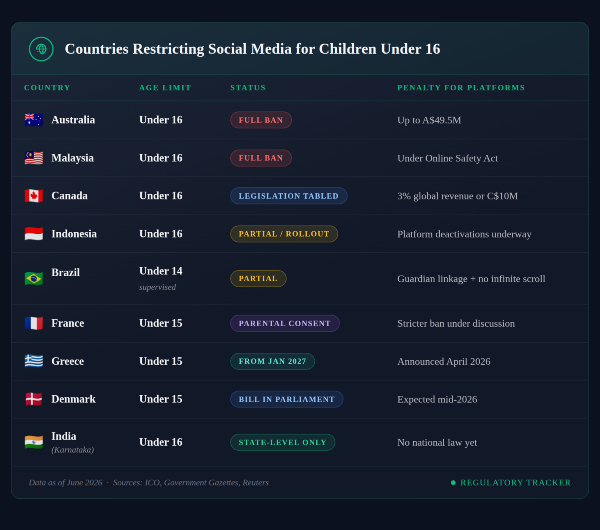600x530 pixels.
Task: Click the Malaysia flag icon
Action: (34, 158)
